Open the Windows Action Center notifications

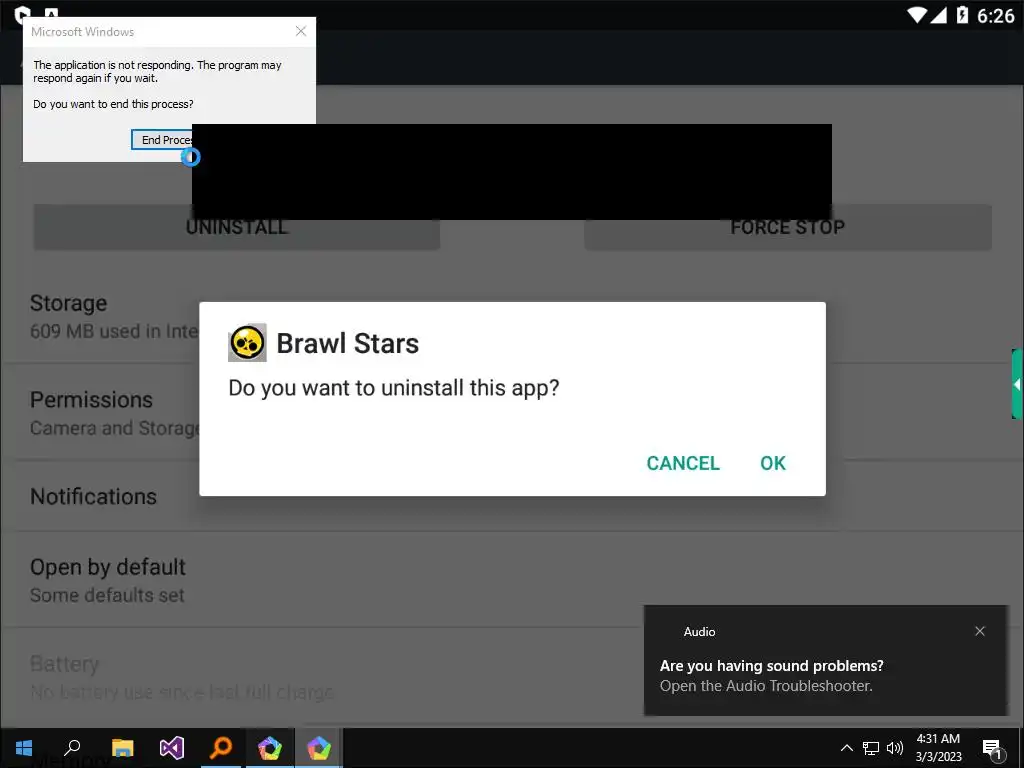992,748
